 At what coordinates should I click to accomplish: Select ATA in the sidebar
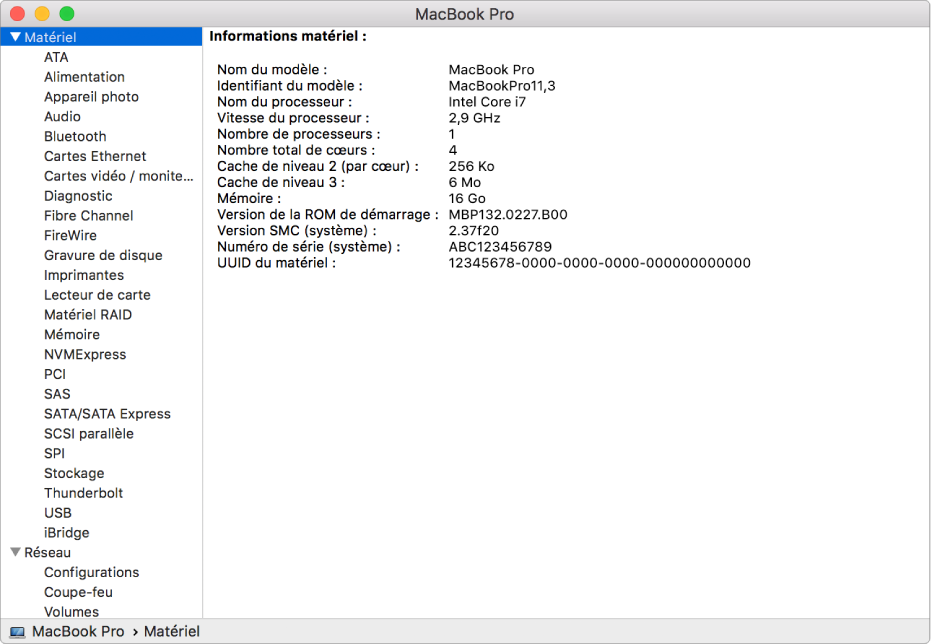[x=56, y=57]
